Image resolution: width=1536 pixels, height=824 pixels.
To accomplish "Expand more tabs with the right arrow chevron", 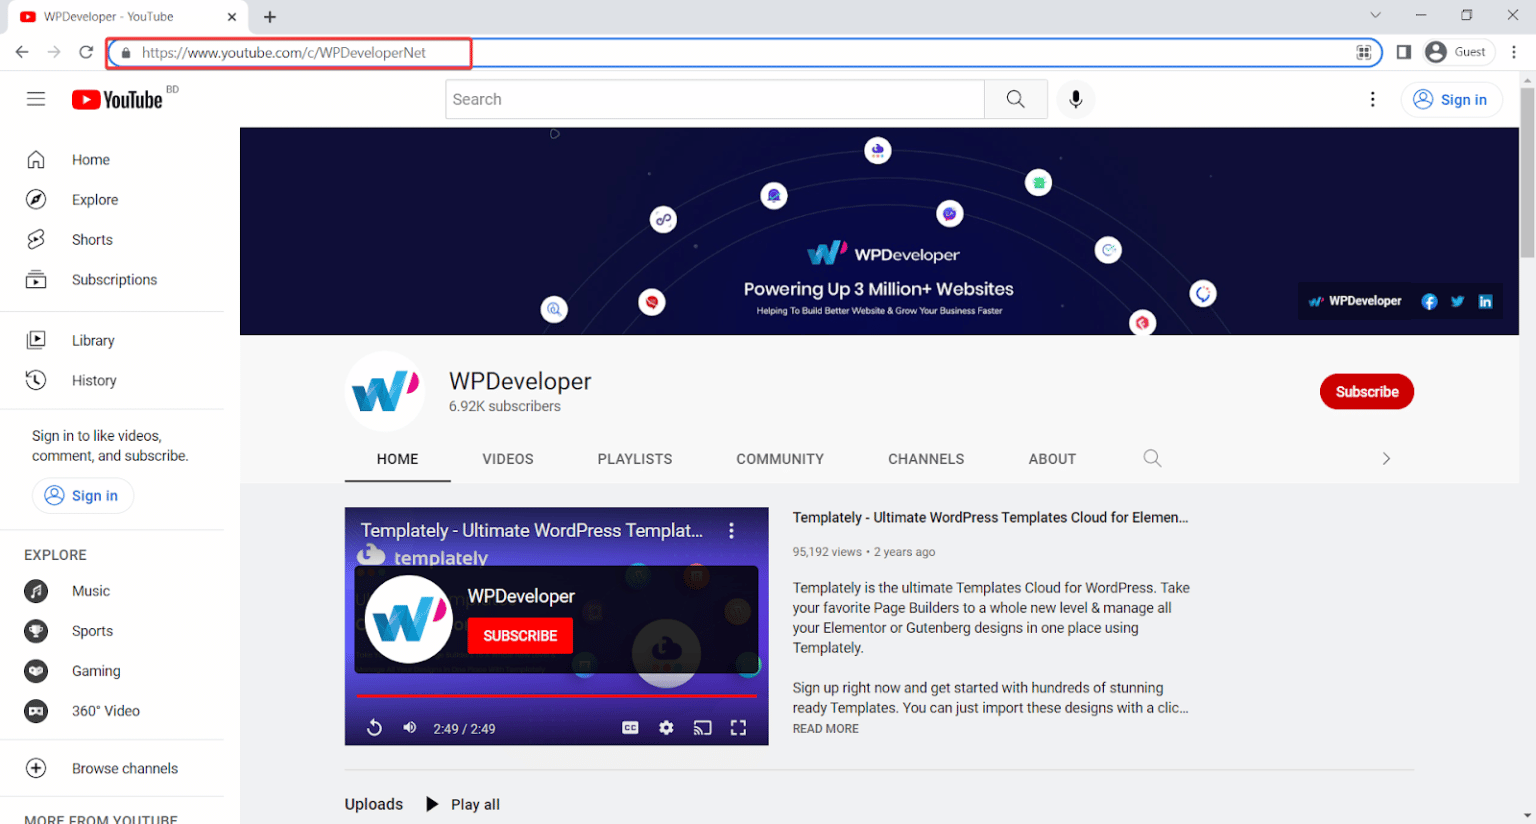I will click(1386, 458).
